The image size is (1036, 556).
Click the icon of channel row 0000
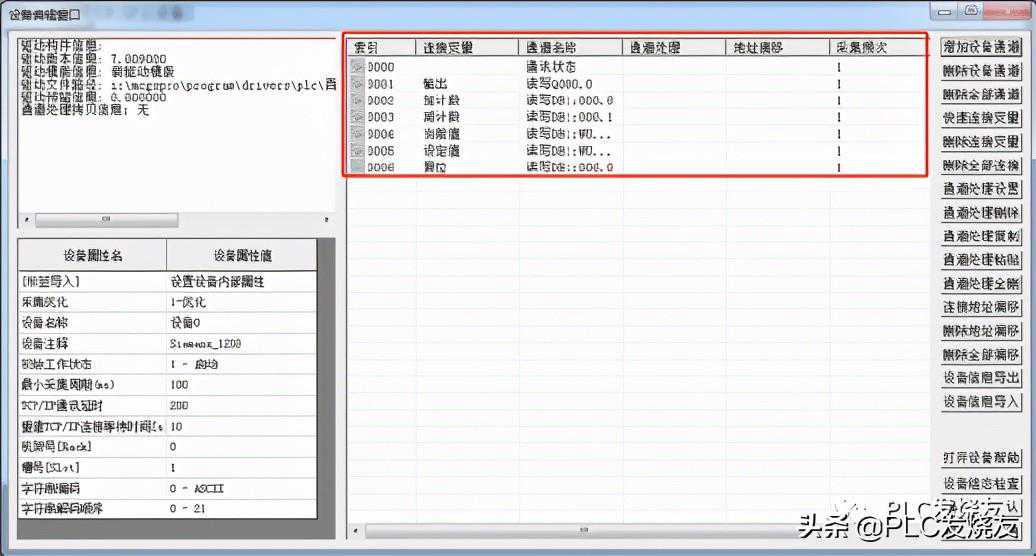coord(358,67)
